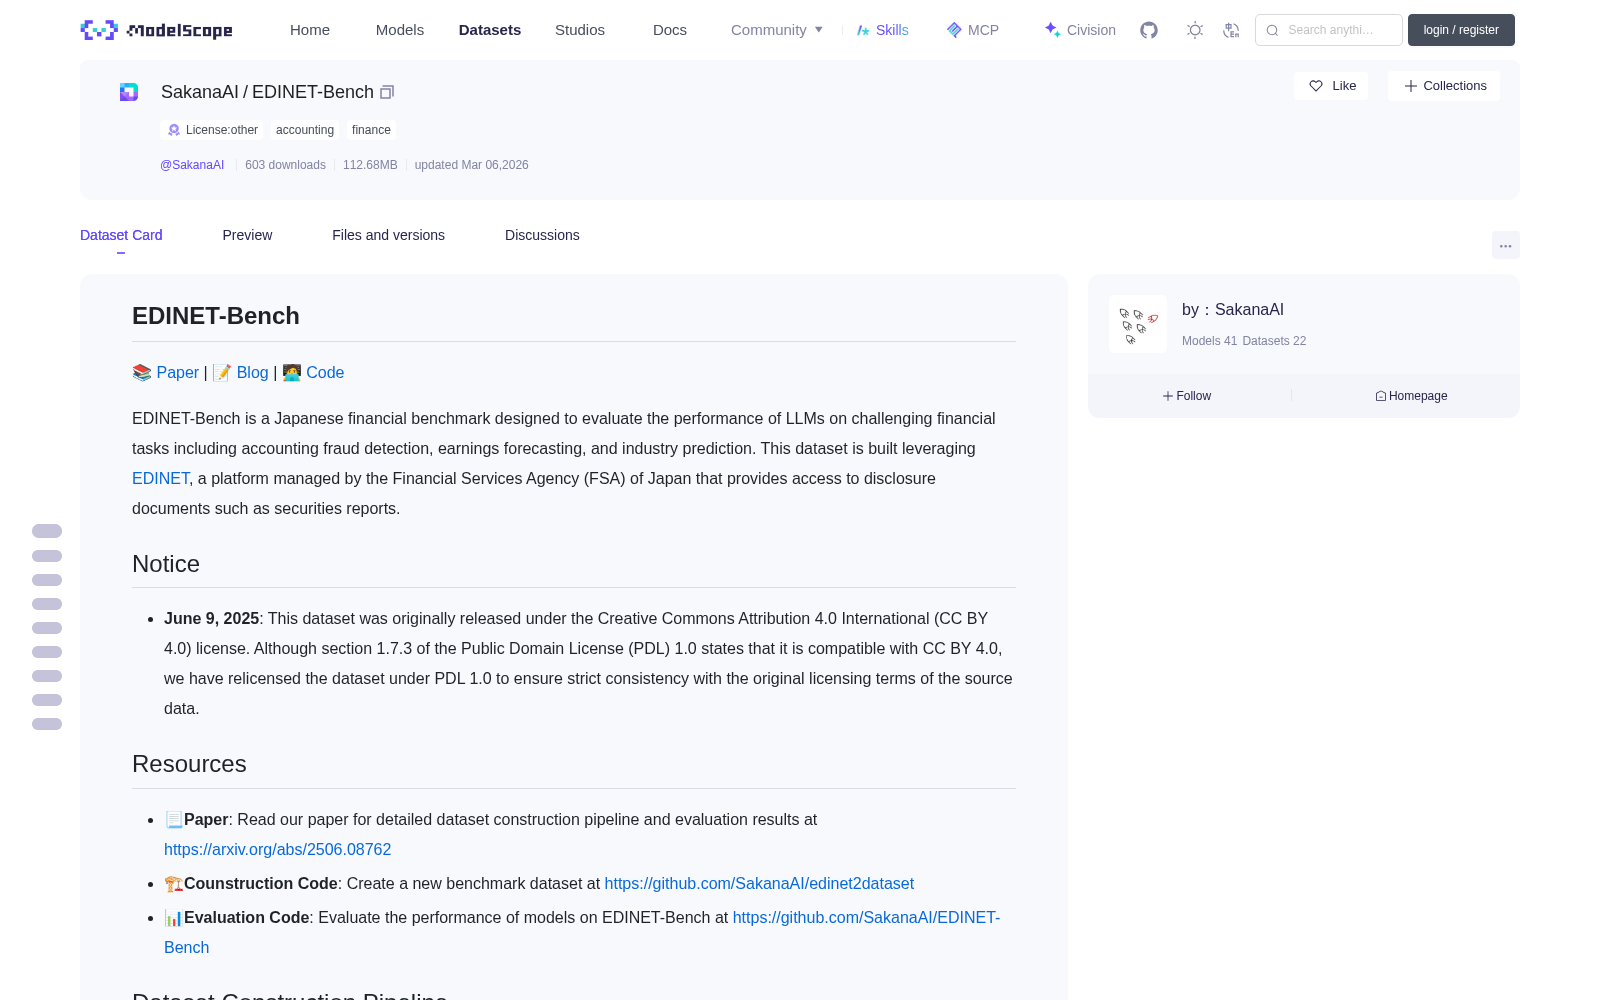
Task: Copy dataset name using copy icon
Action: tap(387, 92)
